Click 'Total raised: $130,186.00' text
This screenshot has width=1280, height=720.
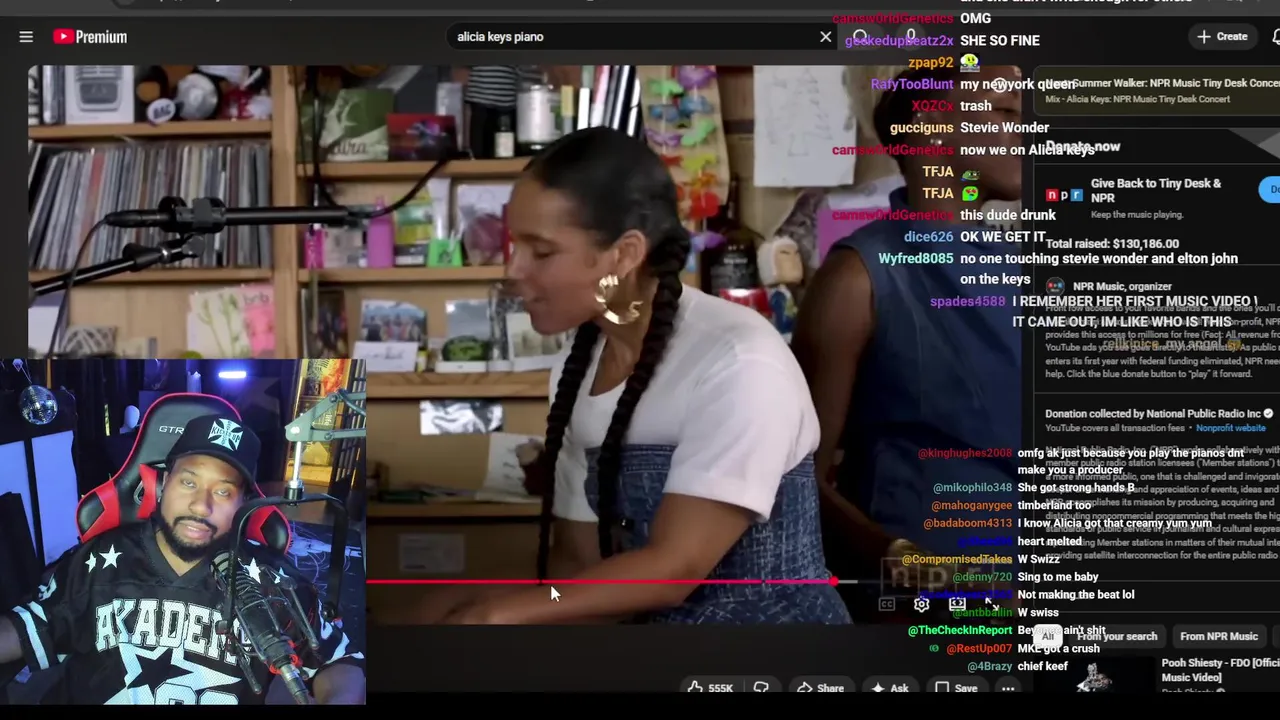pyautogui.click(x=1112, y=244)
